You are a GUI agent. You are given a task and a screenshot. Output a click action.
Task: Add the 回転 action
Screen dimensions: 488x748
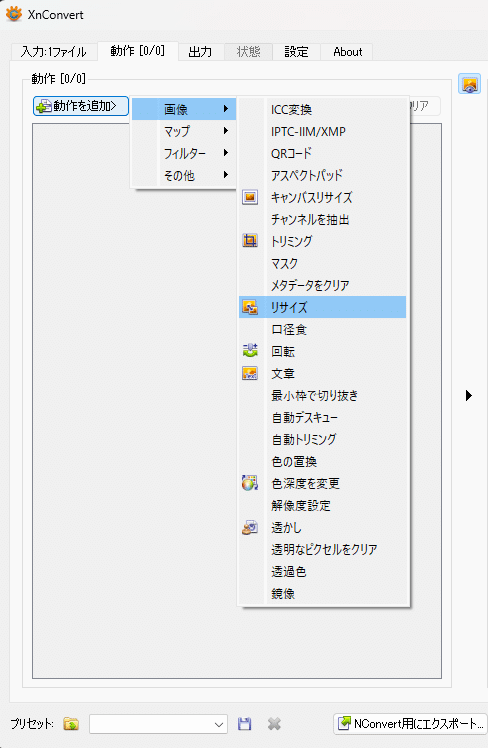pyautogui.click(x=322, y=351)
